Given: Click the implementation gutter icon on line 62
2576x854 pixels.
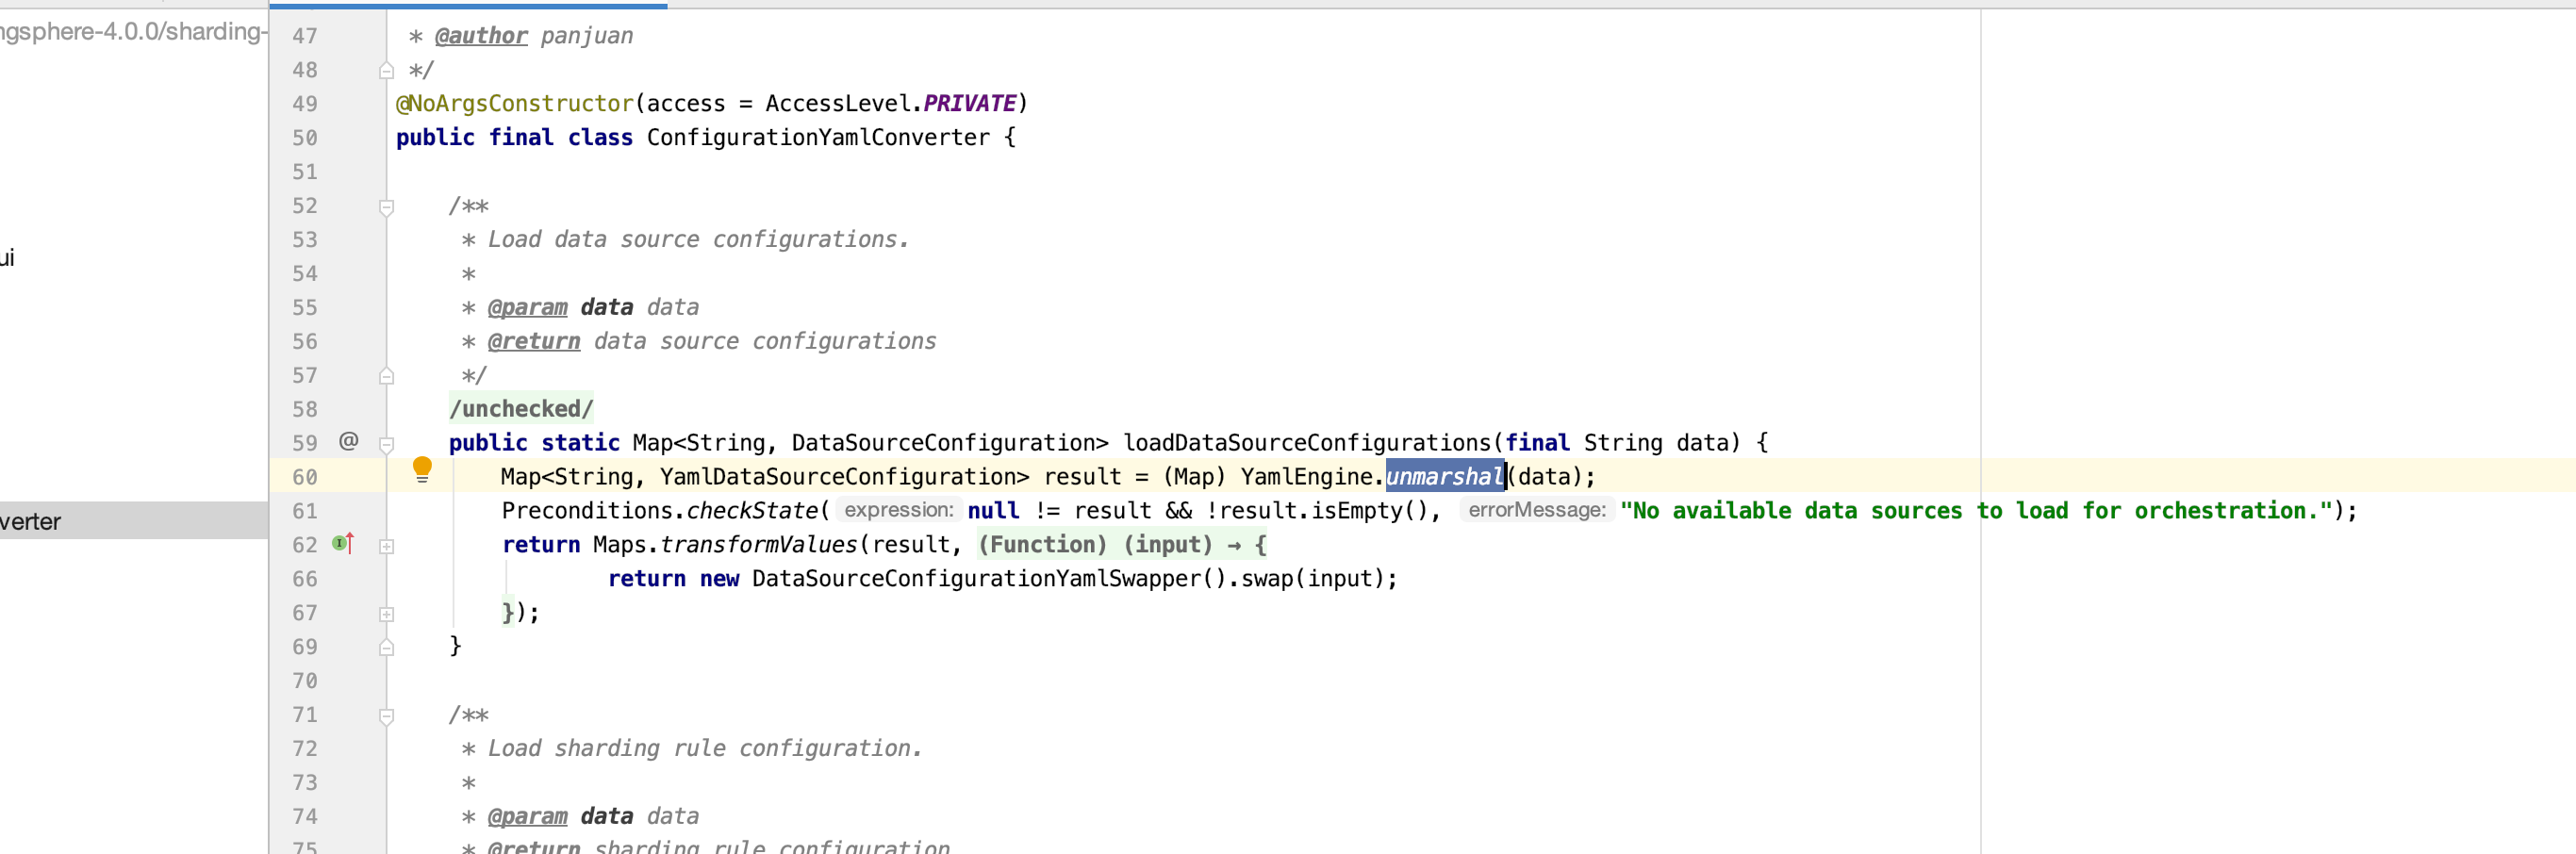Looking at the screenshot, I should click(x=343, y=544).
